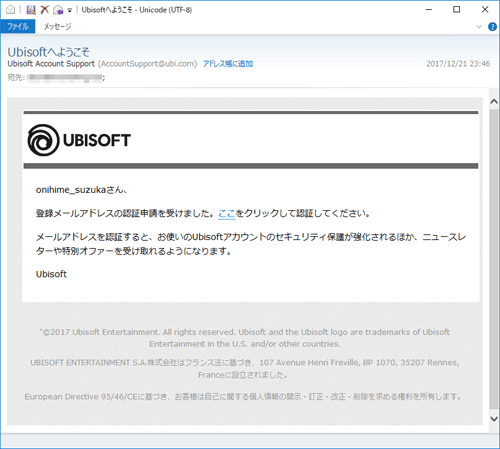
Task: Click the blurred recipient address after 宛先
Action: (65, 78)
